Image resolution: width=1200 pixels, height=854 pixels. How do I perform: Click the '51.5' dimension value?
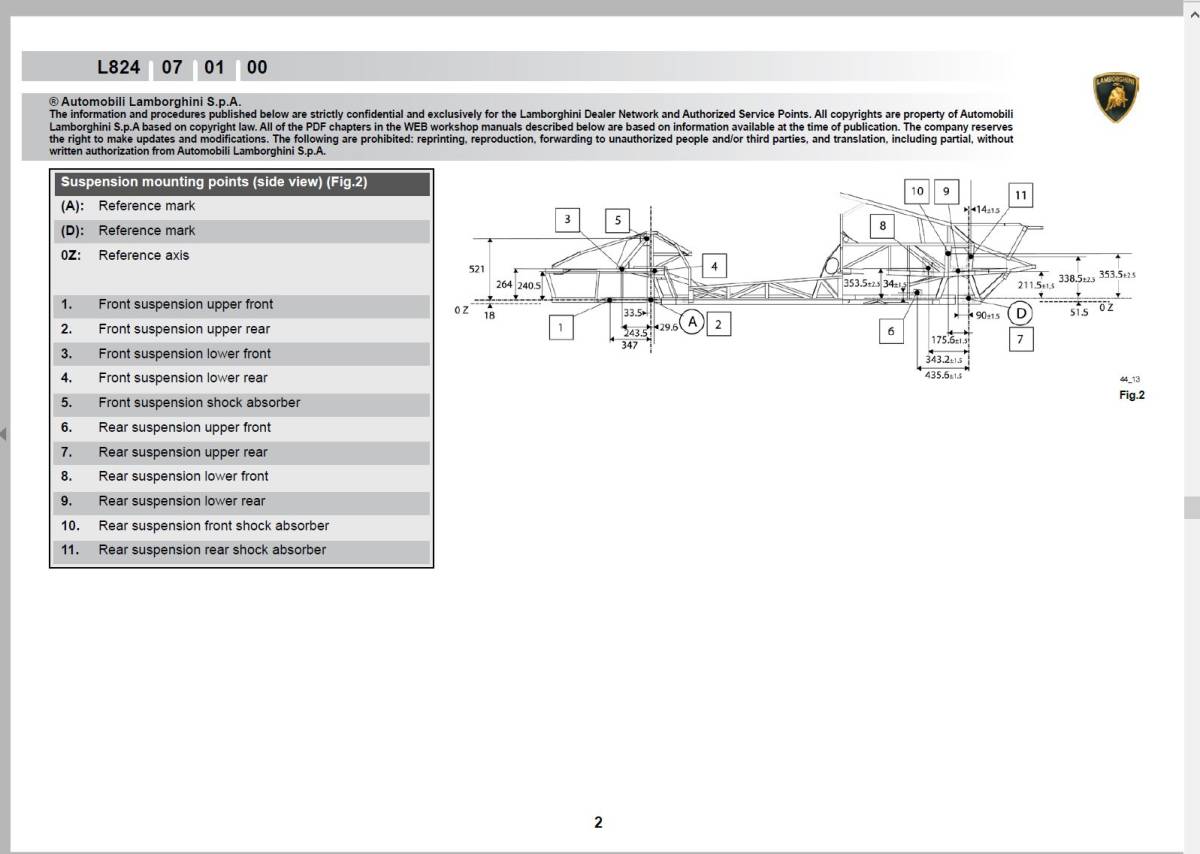pos(1079,312)
